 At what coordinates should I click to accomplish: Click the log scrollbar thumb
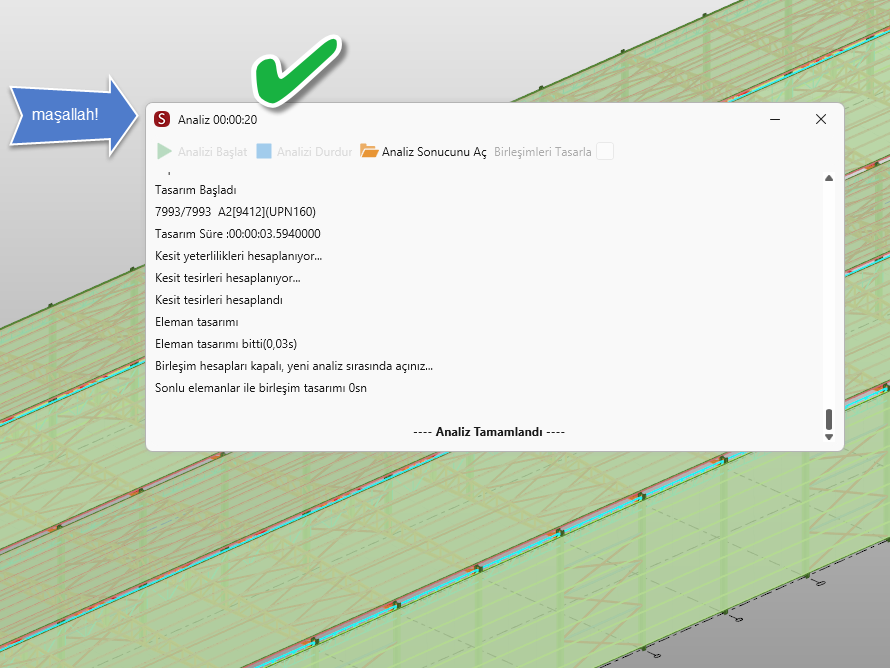click(828, 419)
